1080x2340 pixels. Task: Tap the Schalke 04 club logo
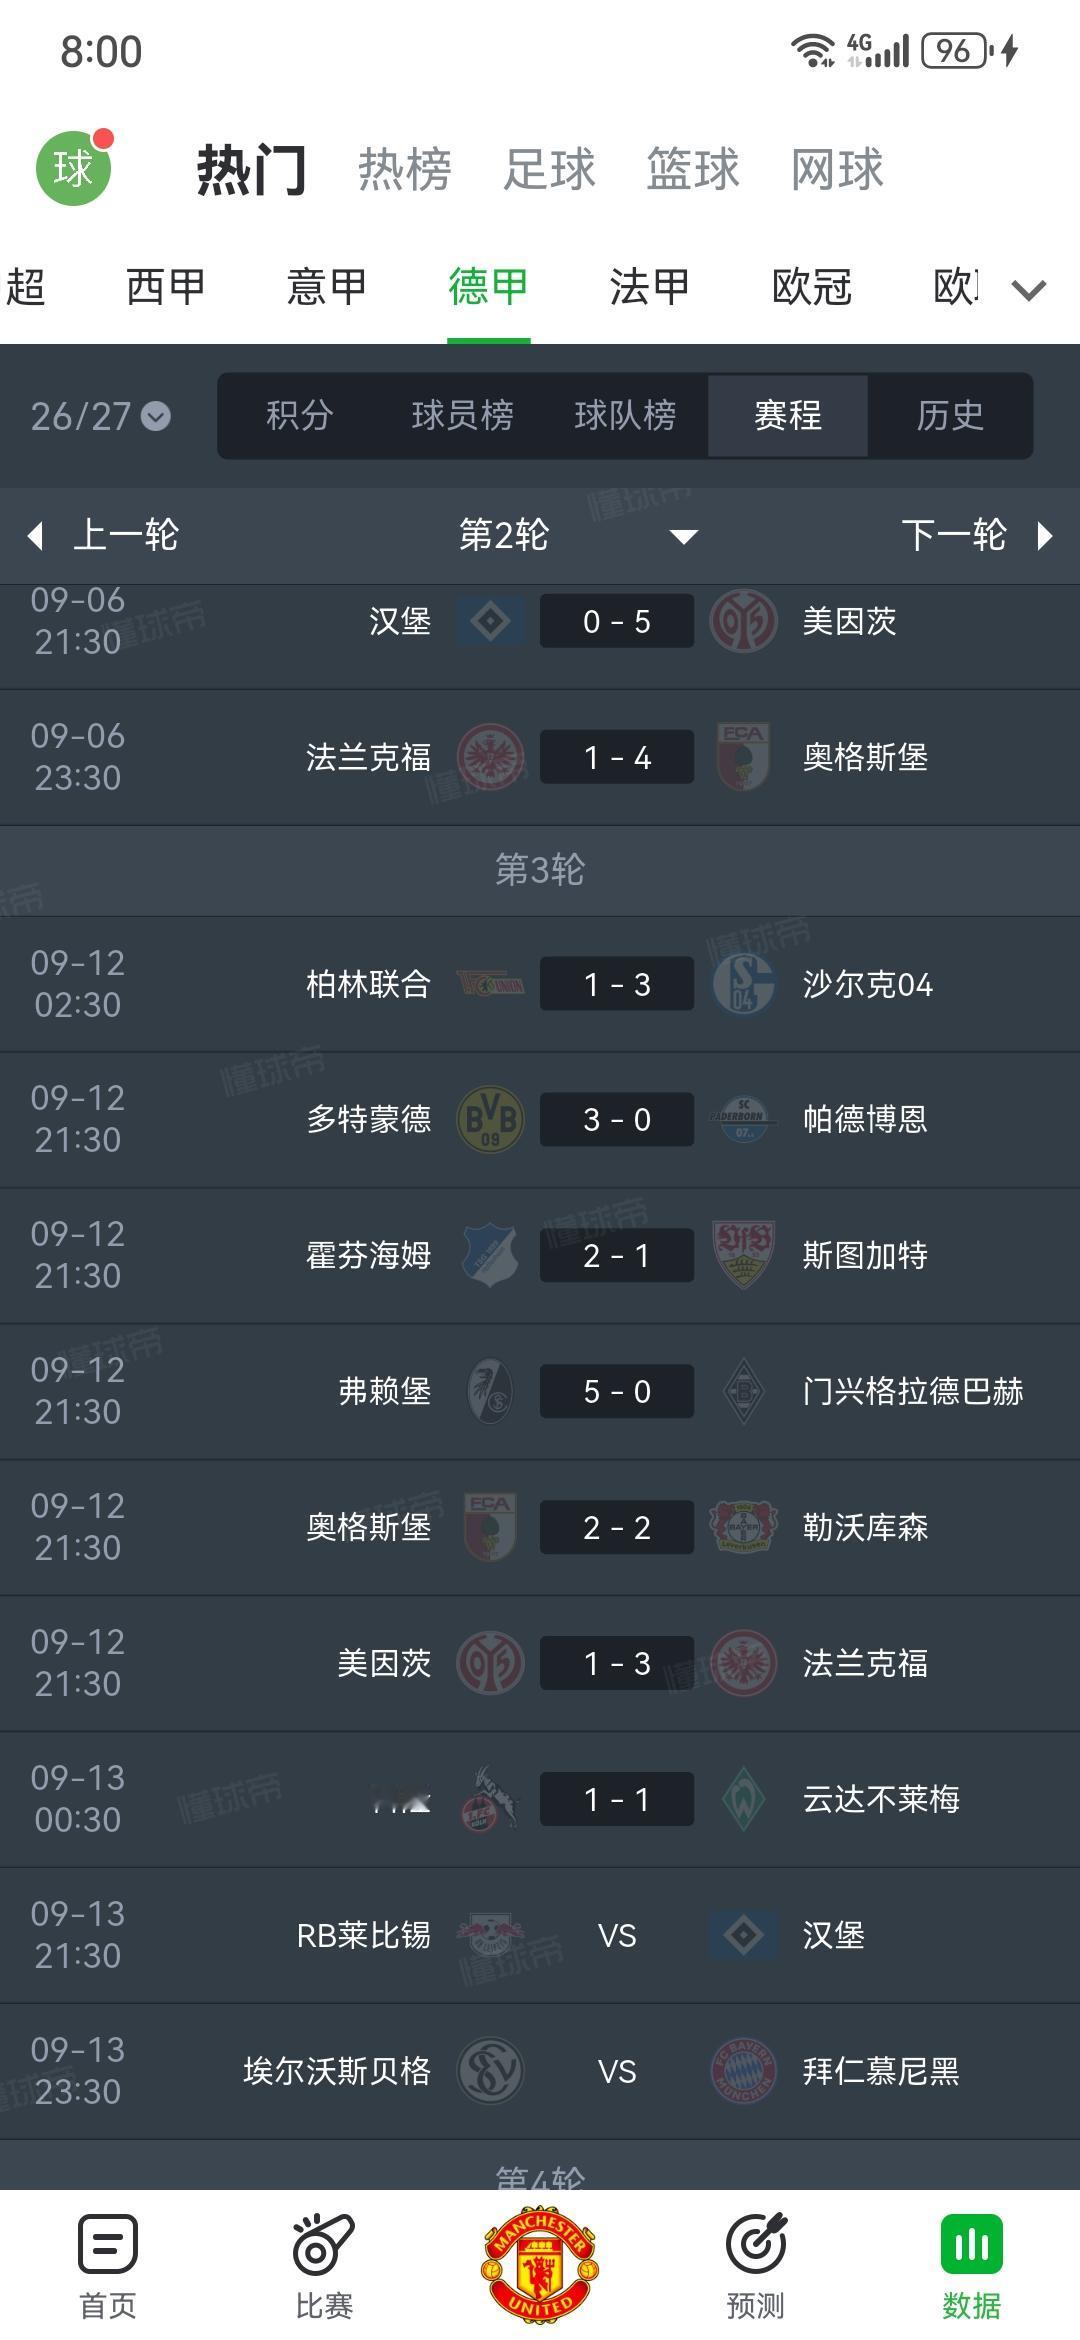(743, 984)
